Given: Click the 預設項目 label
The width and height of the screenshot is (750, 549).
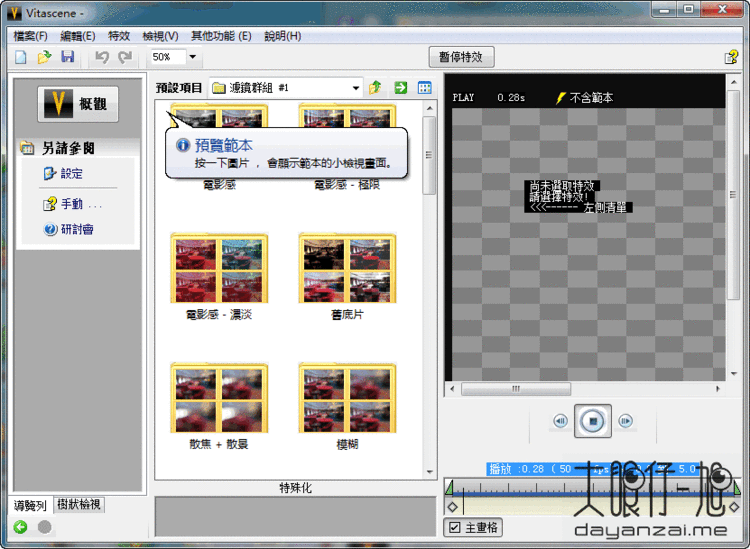Looking at the screenshot, I should [179, 88].
